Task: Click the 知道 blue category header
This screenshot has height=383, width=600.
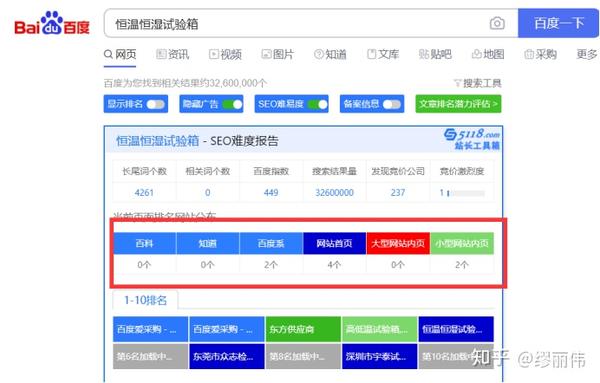Action: (x=207, y=243)
